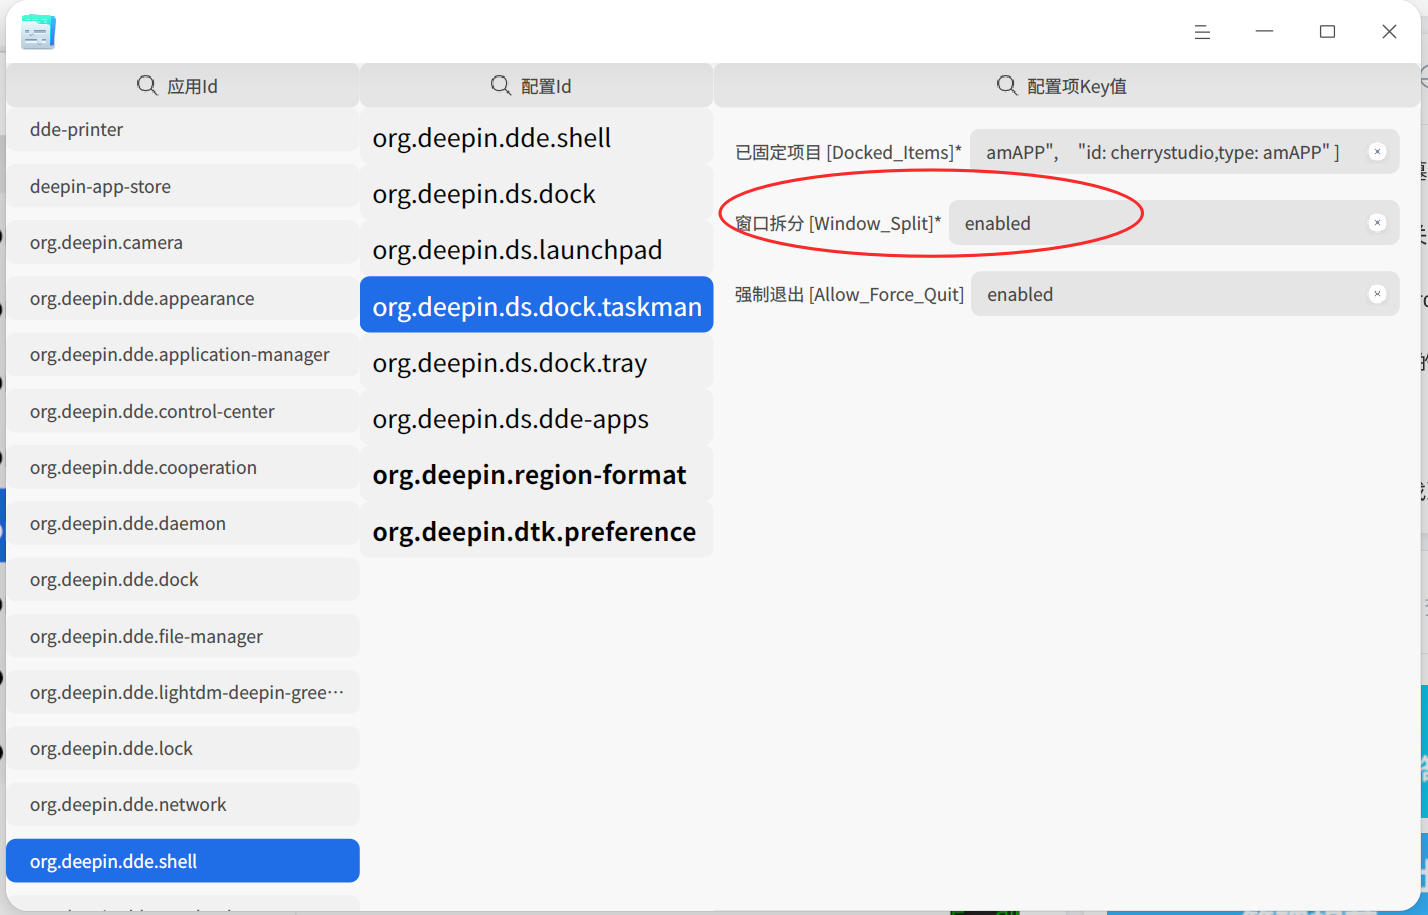Select org.deepin.ds.dock.tray config entry

click(537, 363)
